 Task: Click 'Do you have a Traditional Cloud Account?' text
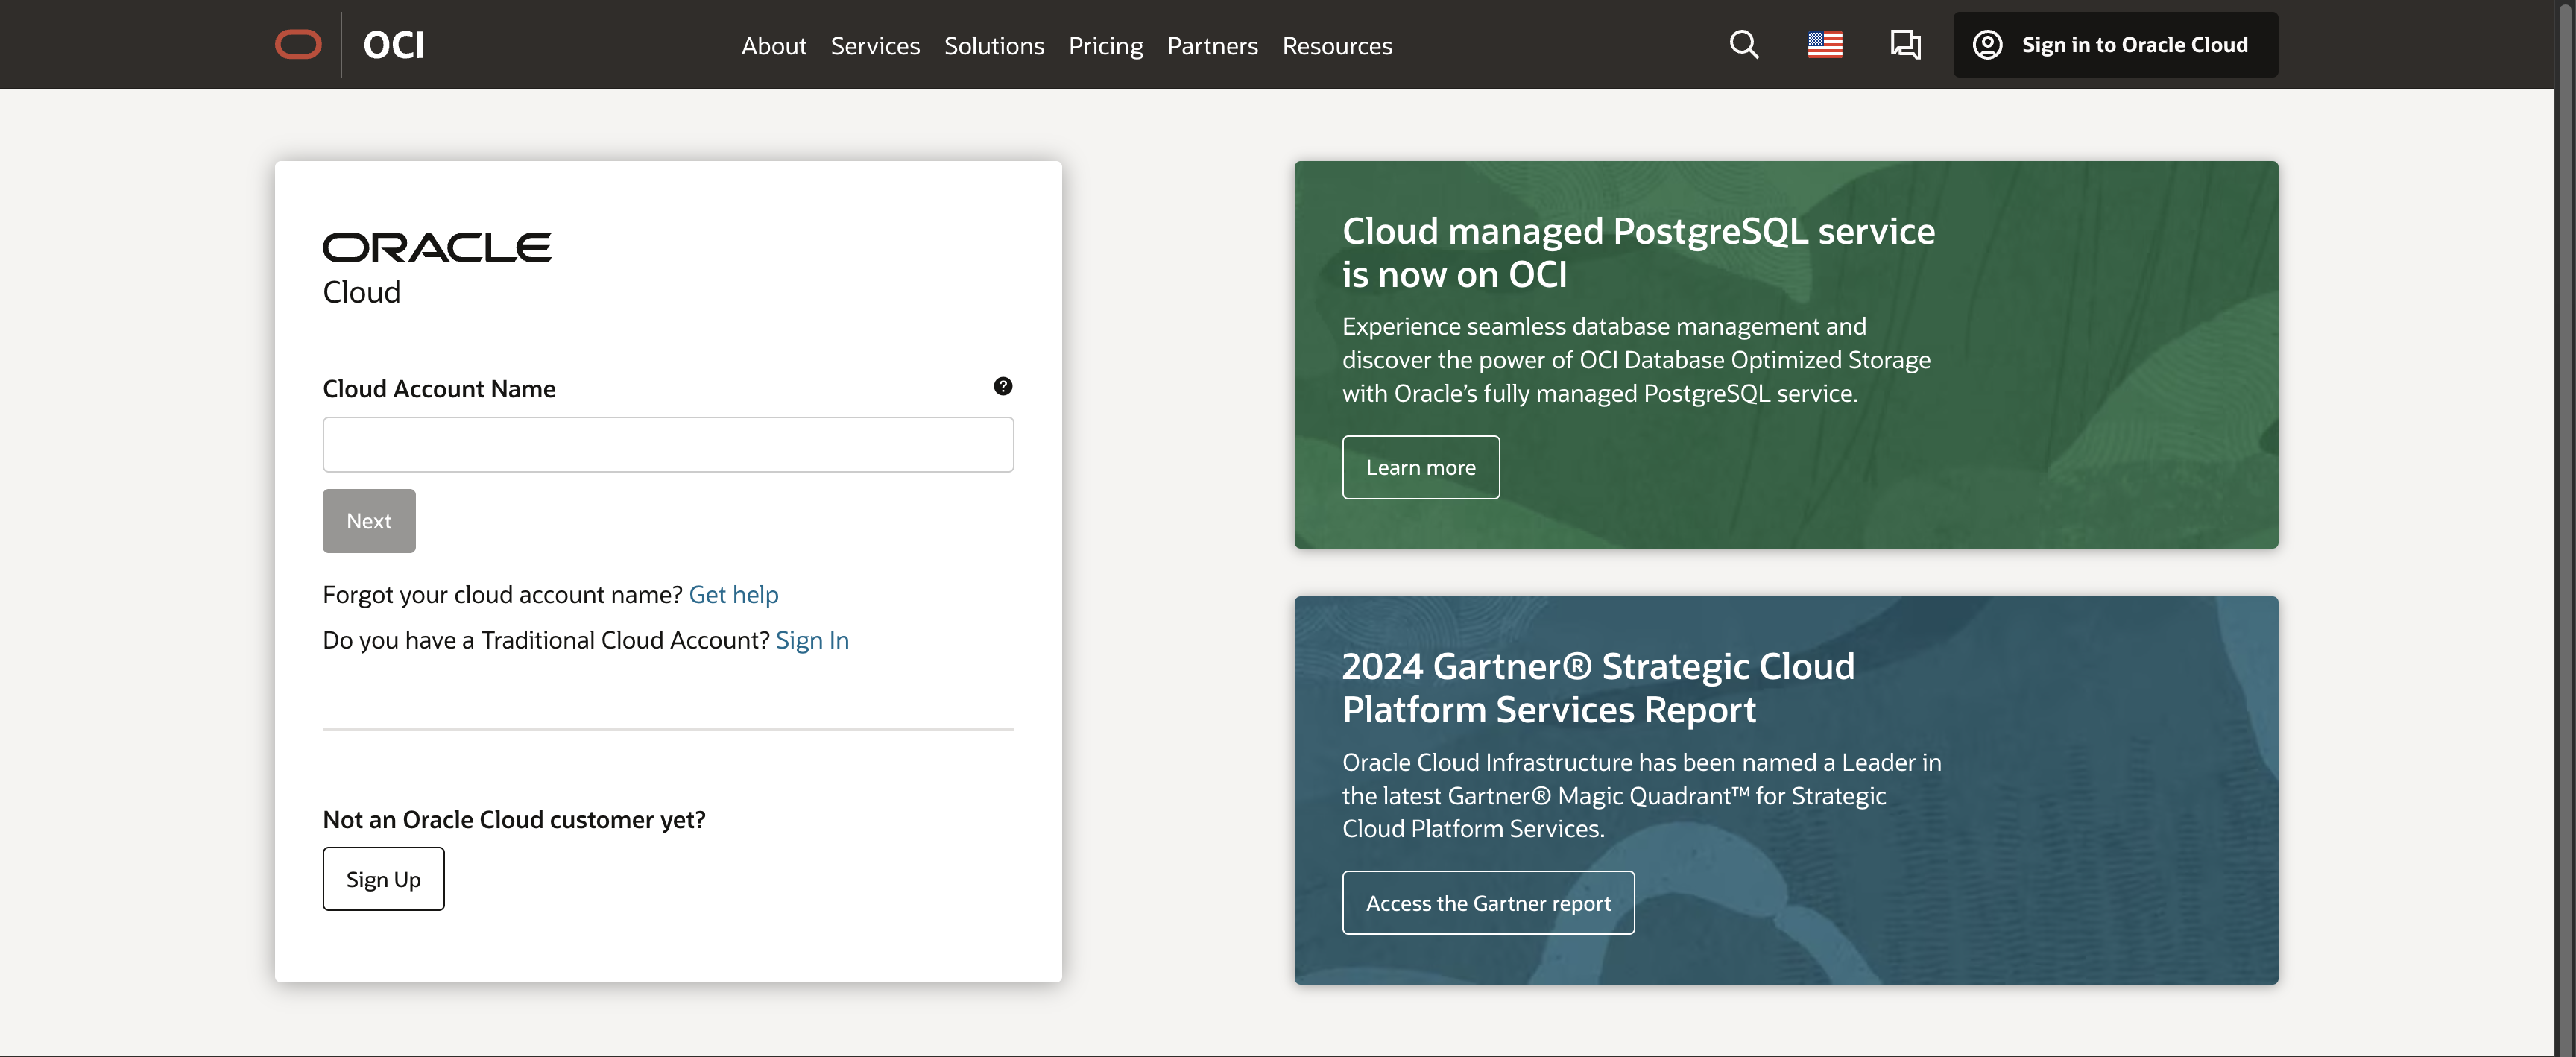[x=546, y=640]
